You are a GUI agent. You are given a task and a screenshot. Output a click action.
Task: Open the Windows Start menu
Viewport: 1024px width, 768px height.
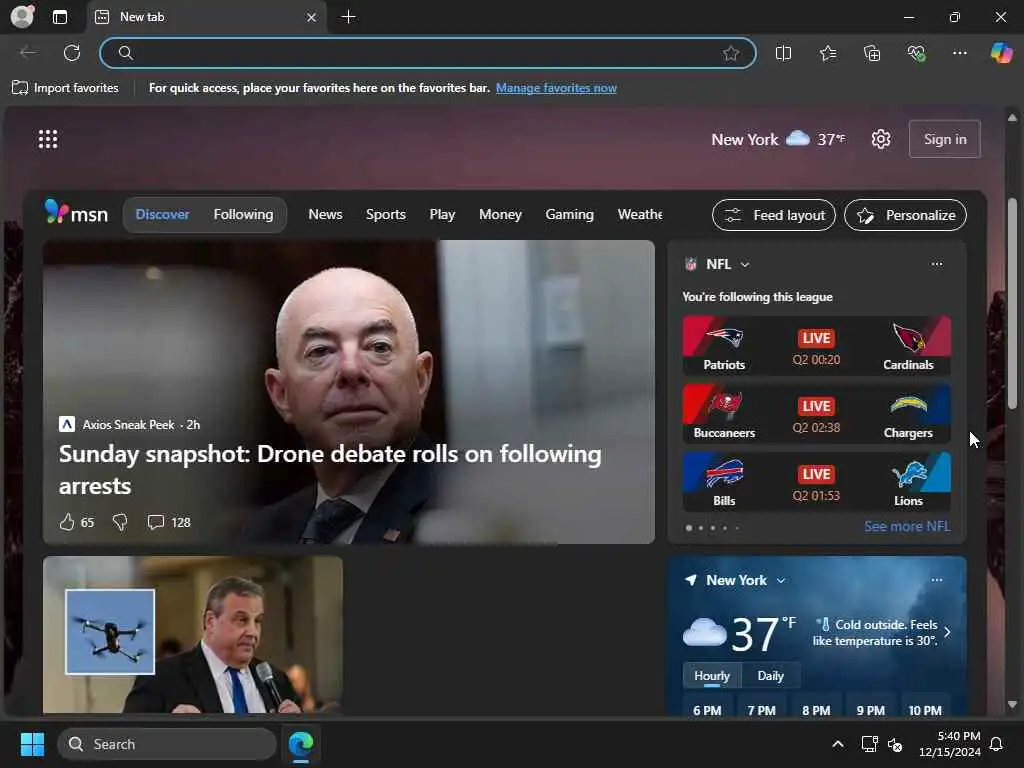32,744
